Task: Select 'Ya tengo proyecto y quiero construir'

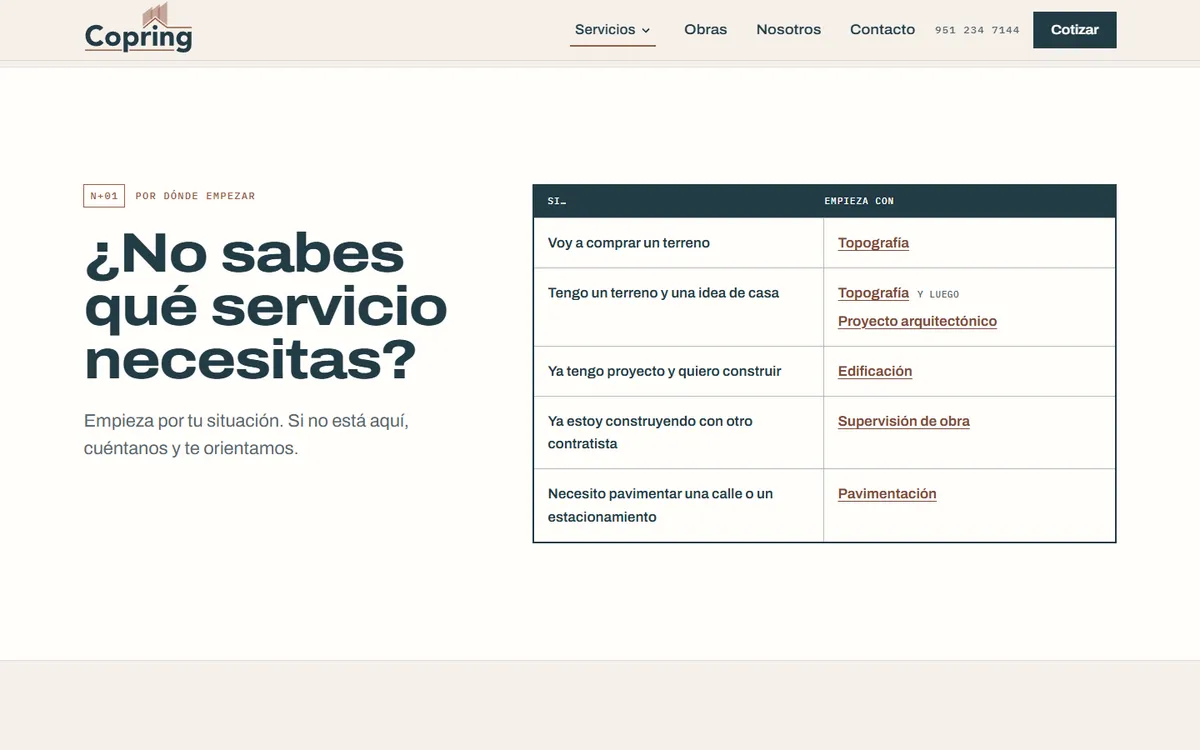Action: pos(664,371)
